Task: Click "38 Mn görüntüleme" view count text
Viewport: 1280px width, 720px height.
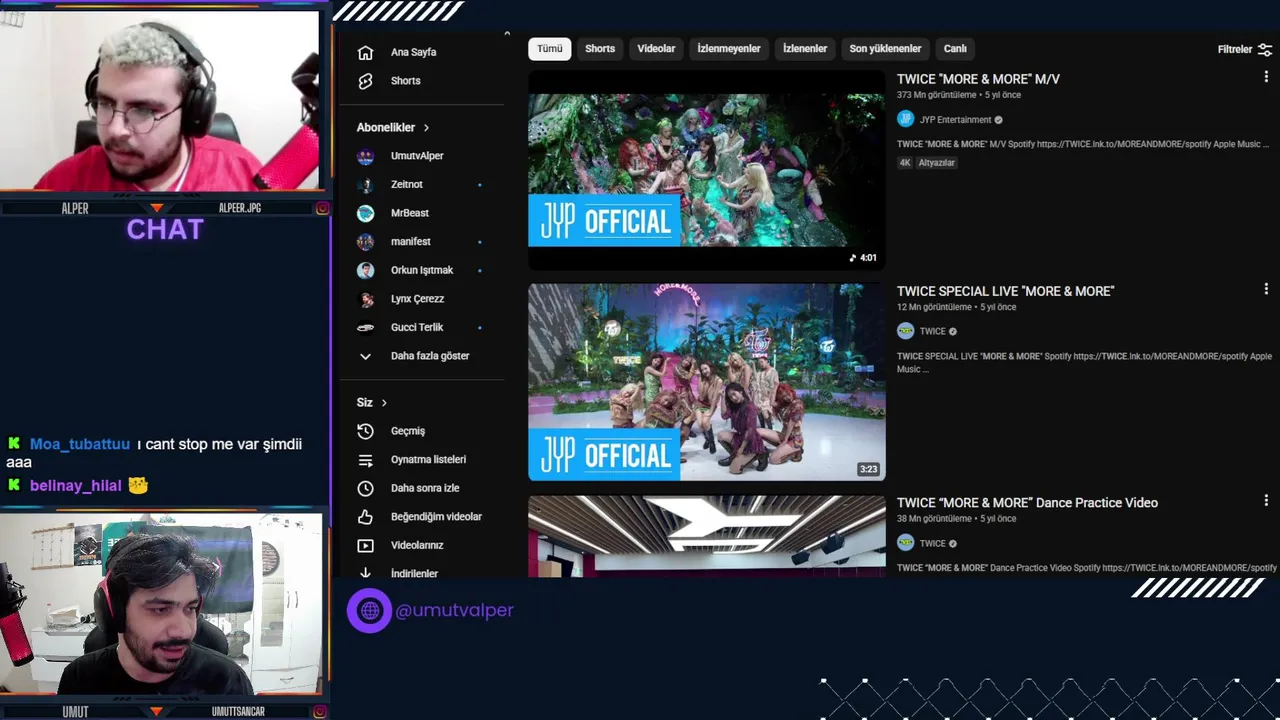Action: [x=934, y=519]
